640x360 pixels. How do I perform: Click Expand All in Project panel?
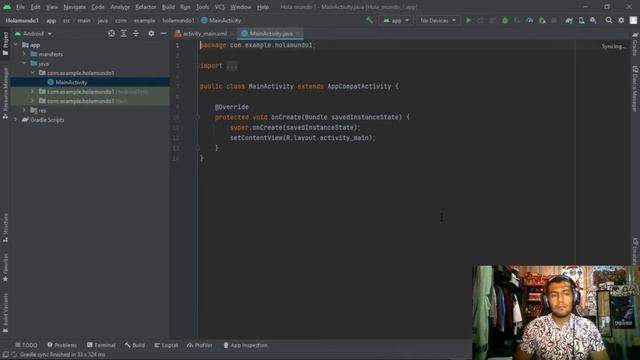tap(124, 33)
